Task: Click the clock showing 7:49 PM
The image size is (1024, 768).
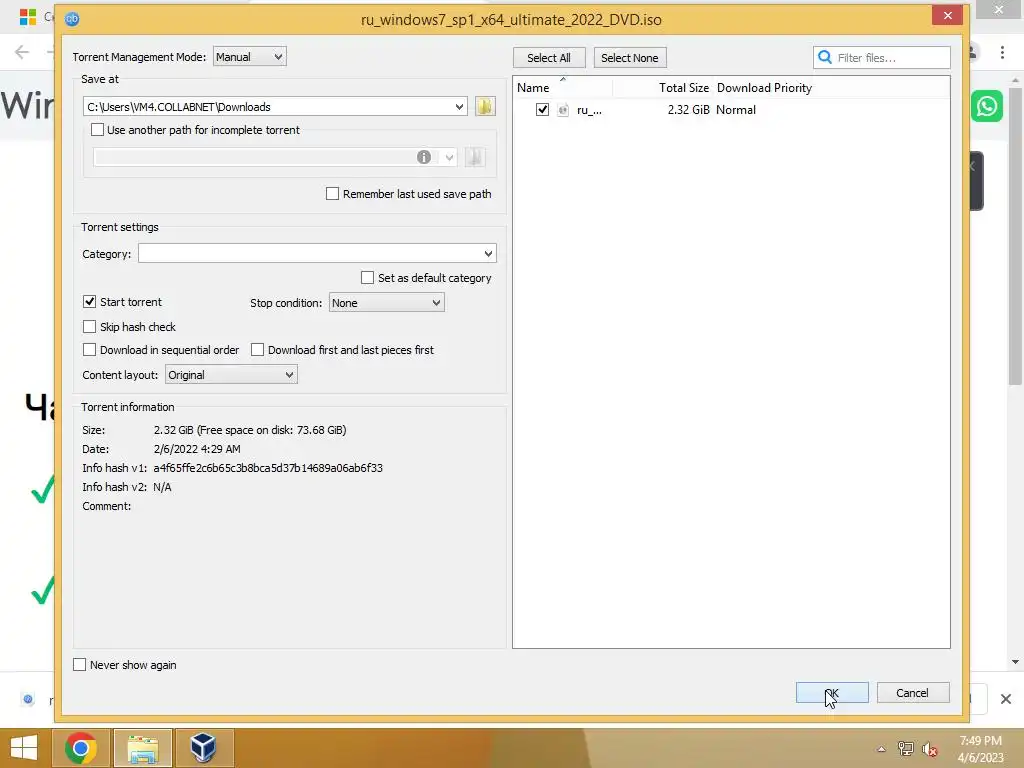Action: pyautogui.click(x=980, y=741)
